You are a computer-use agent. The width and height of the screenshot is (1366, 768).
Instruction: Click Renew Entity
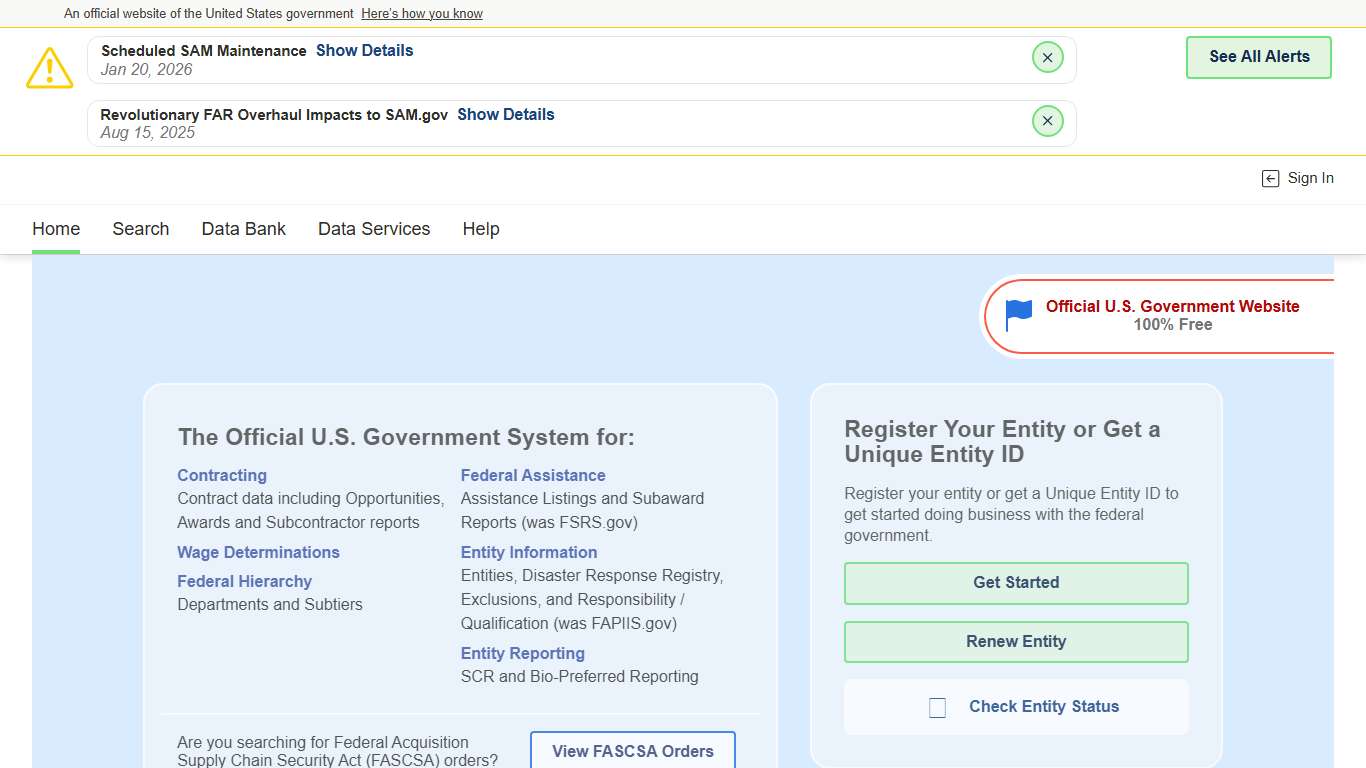click(x=1015, y=641)
